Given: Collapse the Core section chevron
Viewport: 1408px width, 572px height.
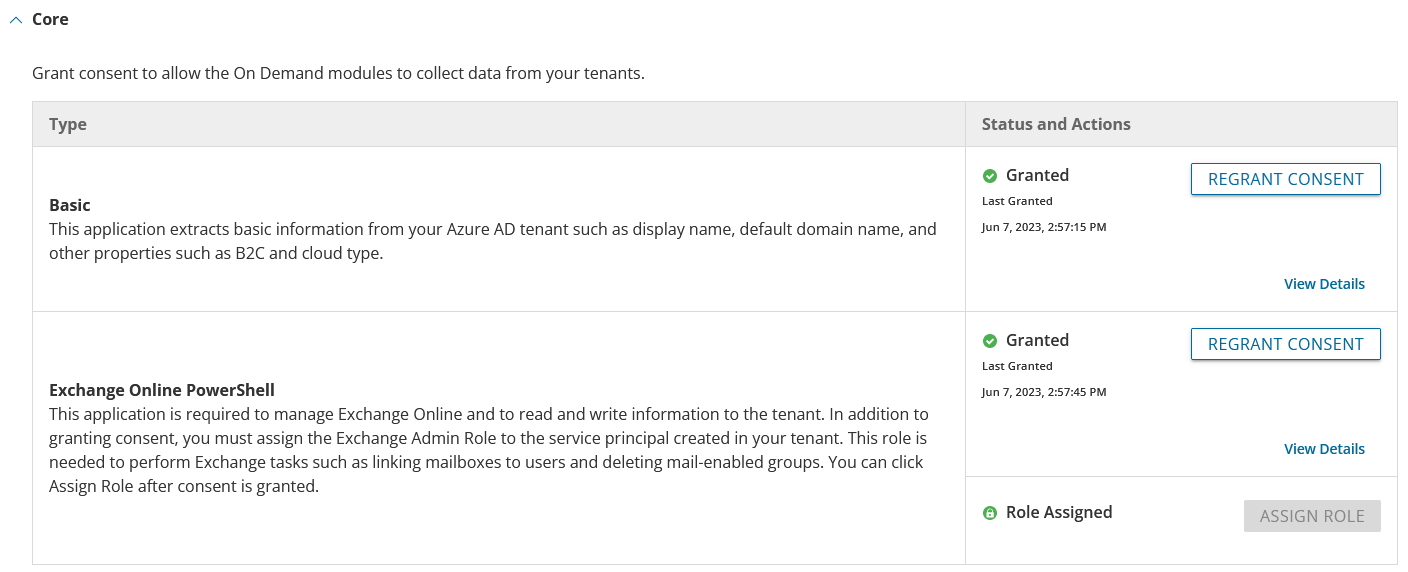Looking at the screenshot, I should 15,20.
